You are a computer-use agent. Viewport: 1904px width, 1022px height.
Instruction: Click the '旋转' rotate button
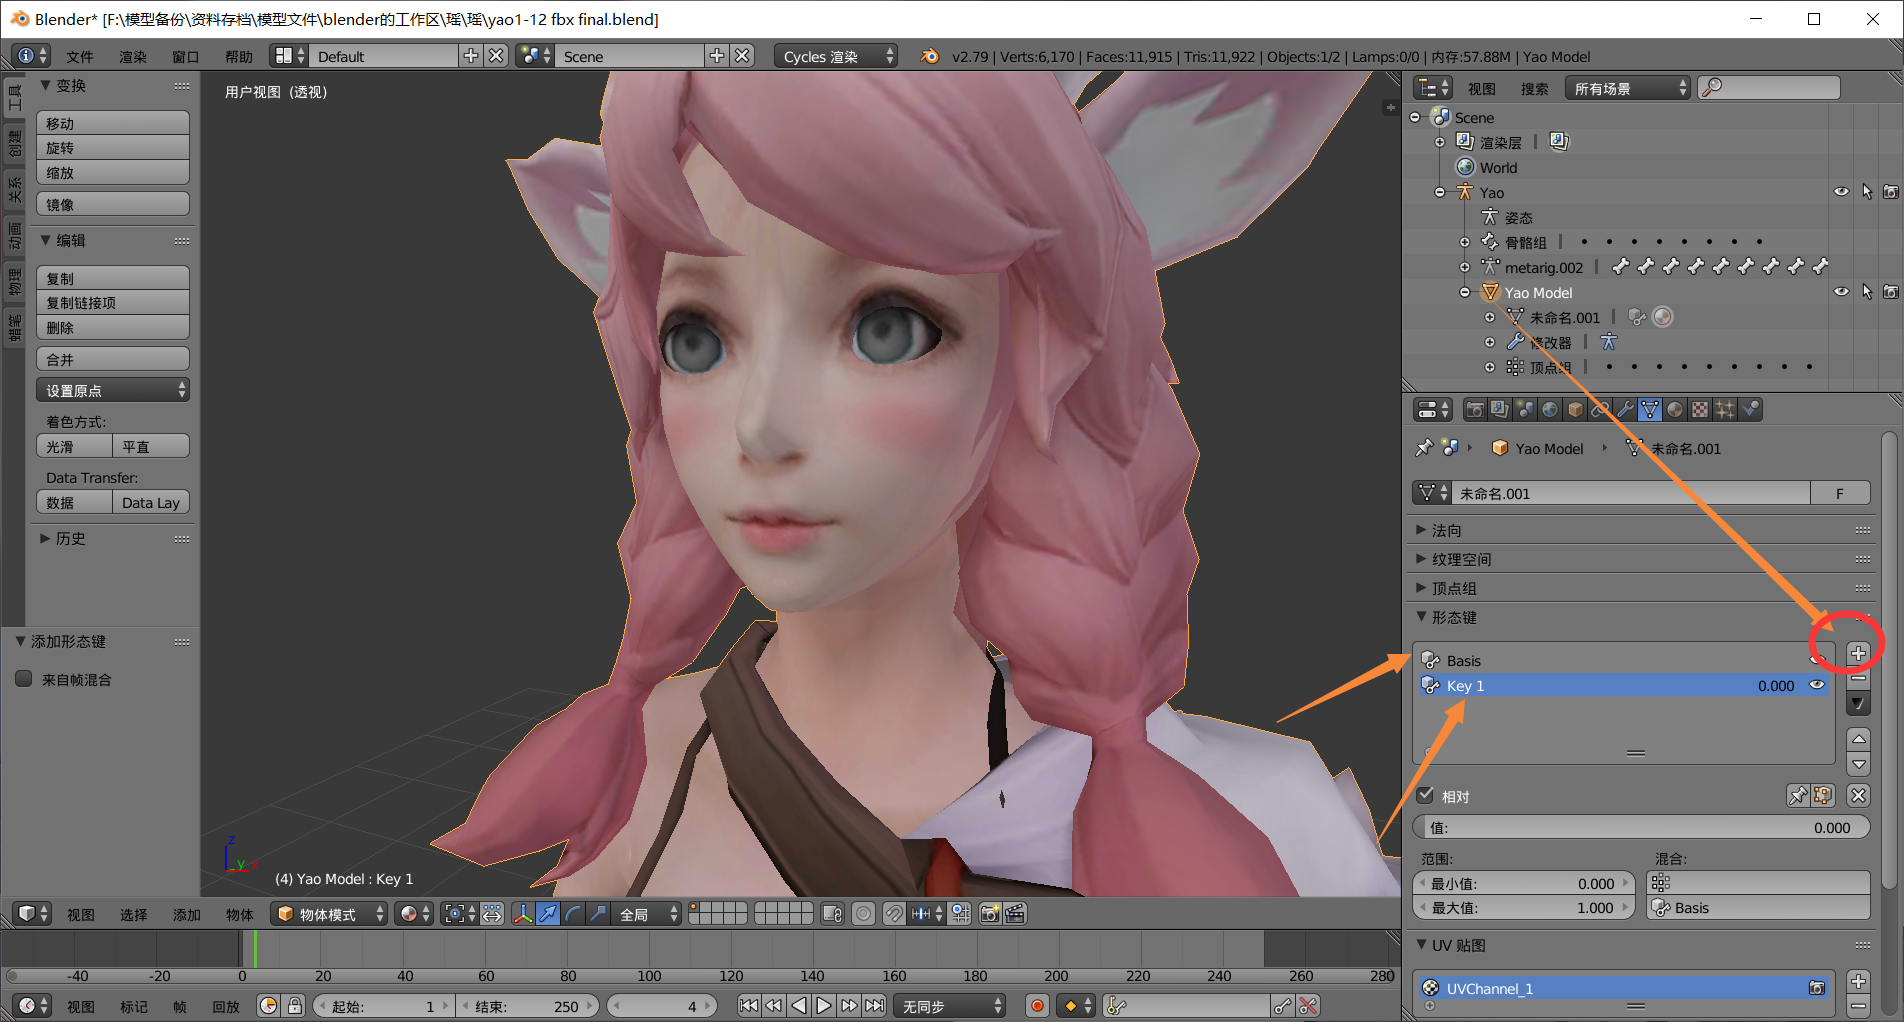[x=112, y=147]
